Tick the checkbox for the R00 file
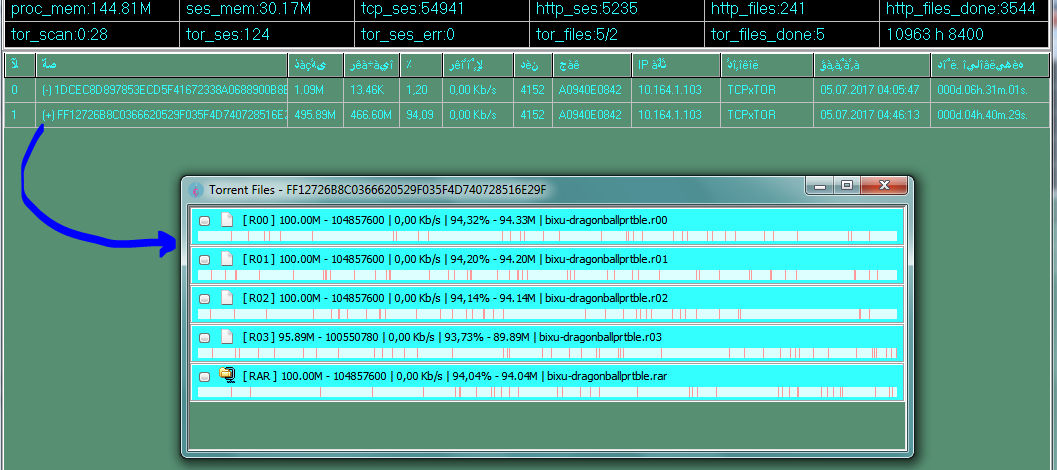1057x470 pixels. (x=205, y=221)
